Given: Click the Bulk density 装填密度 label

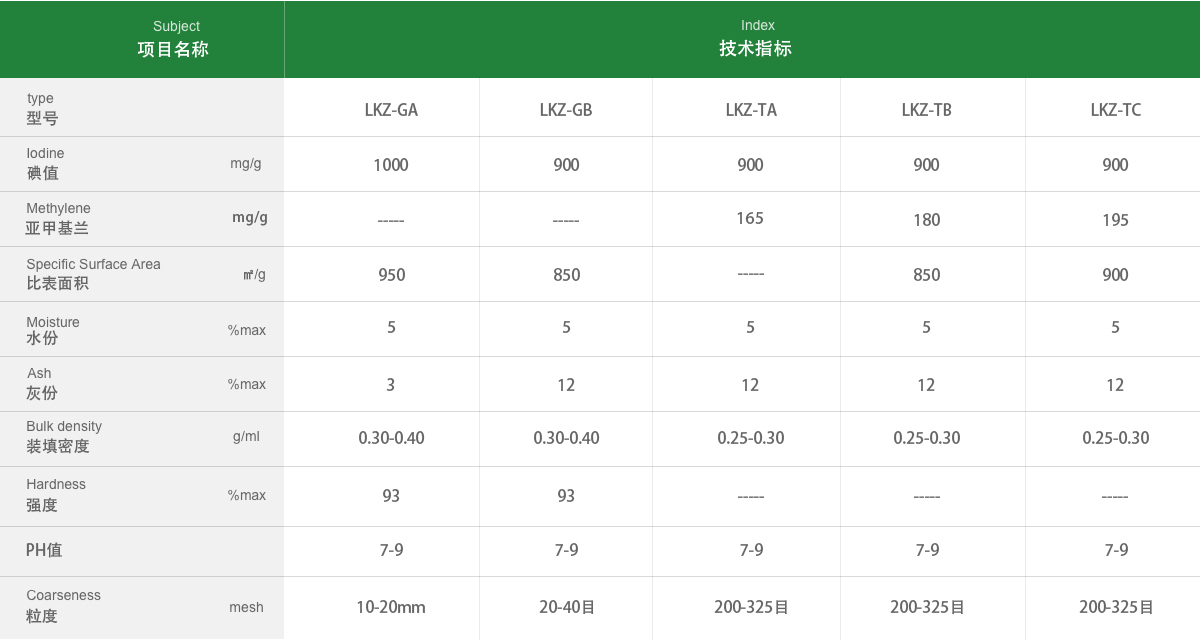Looking at the screenshot, I should pos(64,437).
